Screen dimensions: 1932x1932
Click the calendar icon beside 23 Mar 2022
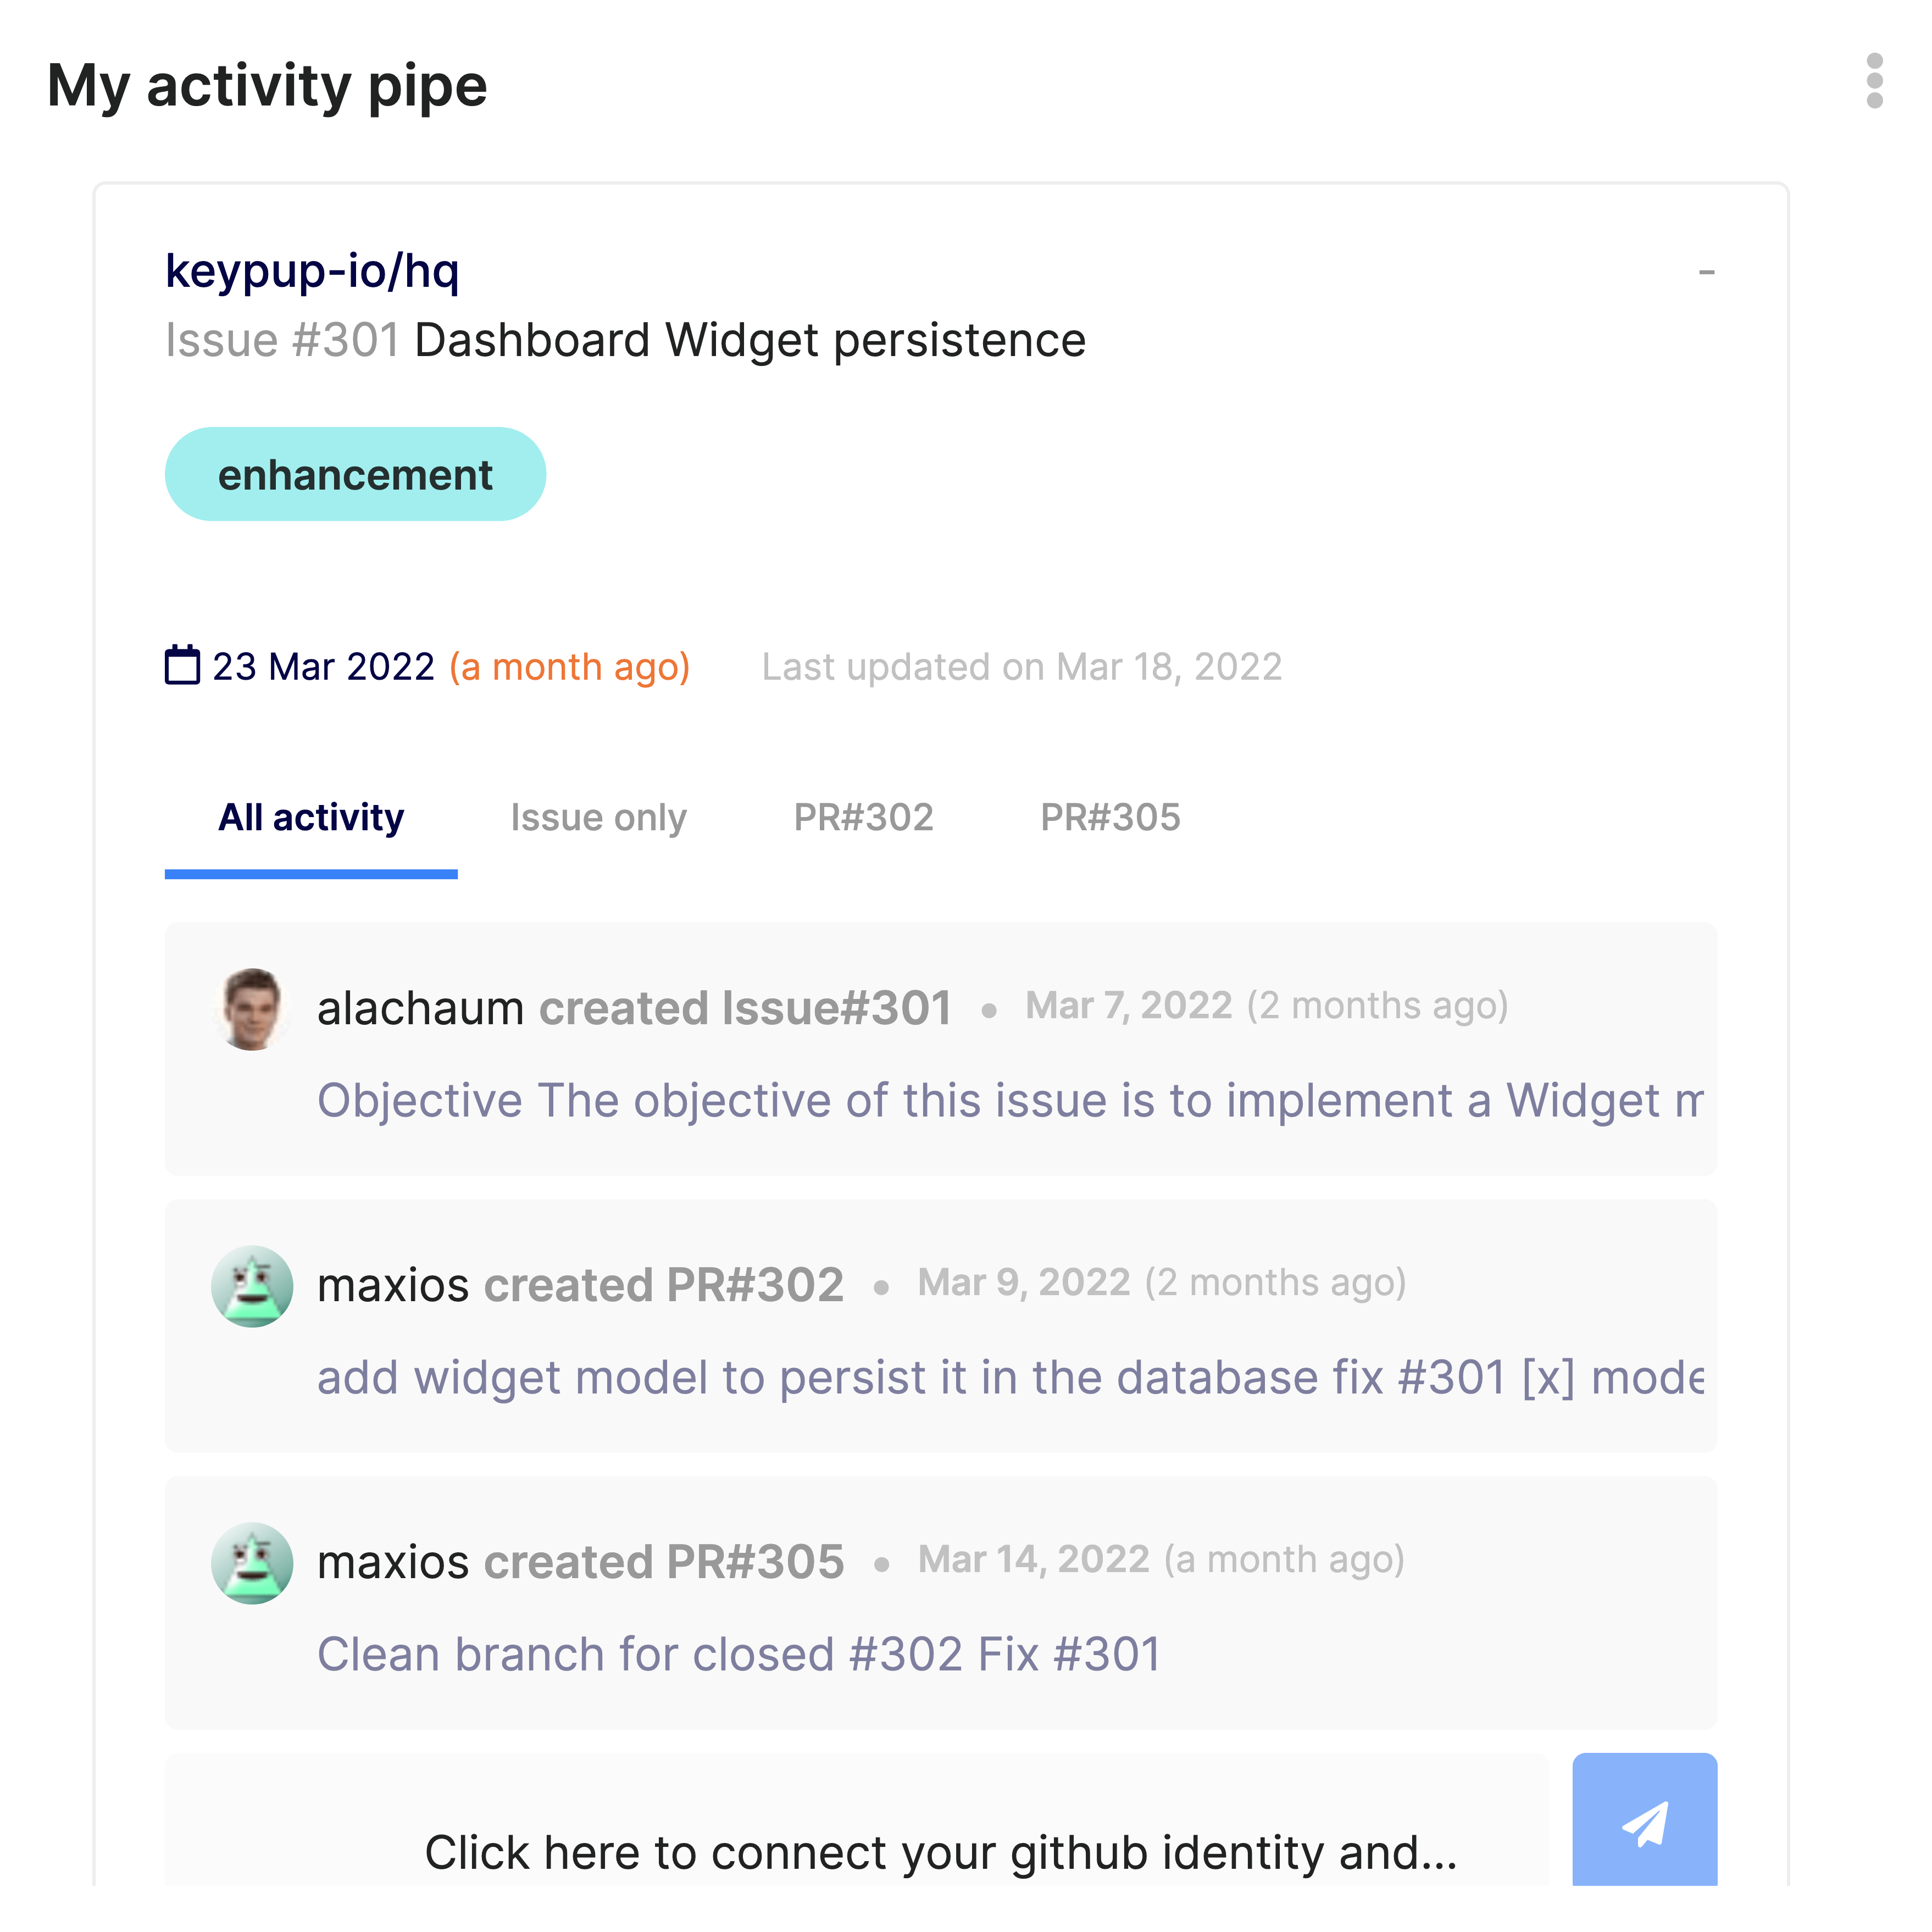(182, 666)
